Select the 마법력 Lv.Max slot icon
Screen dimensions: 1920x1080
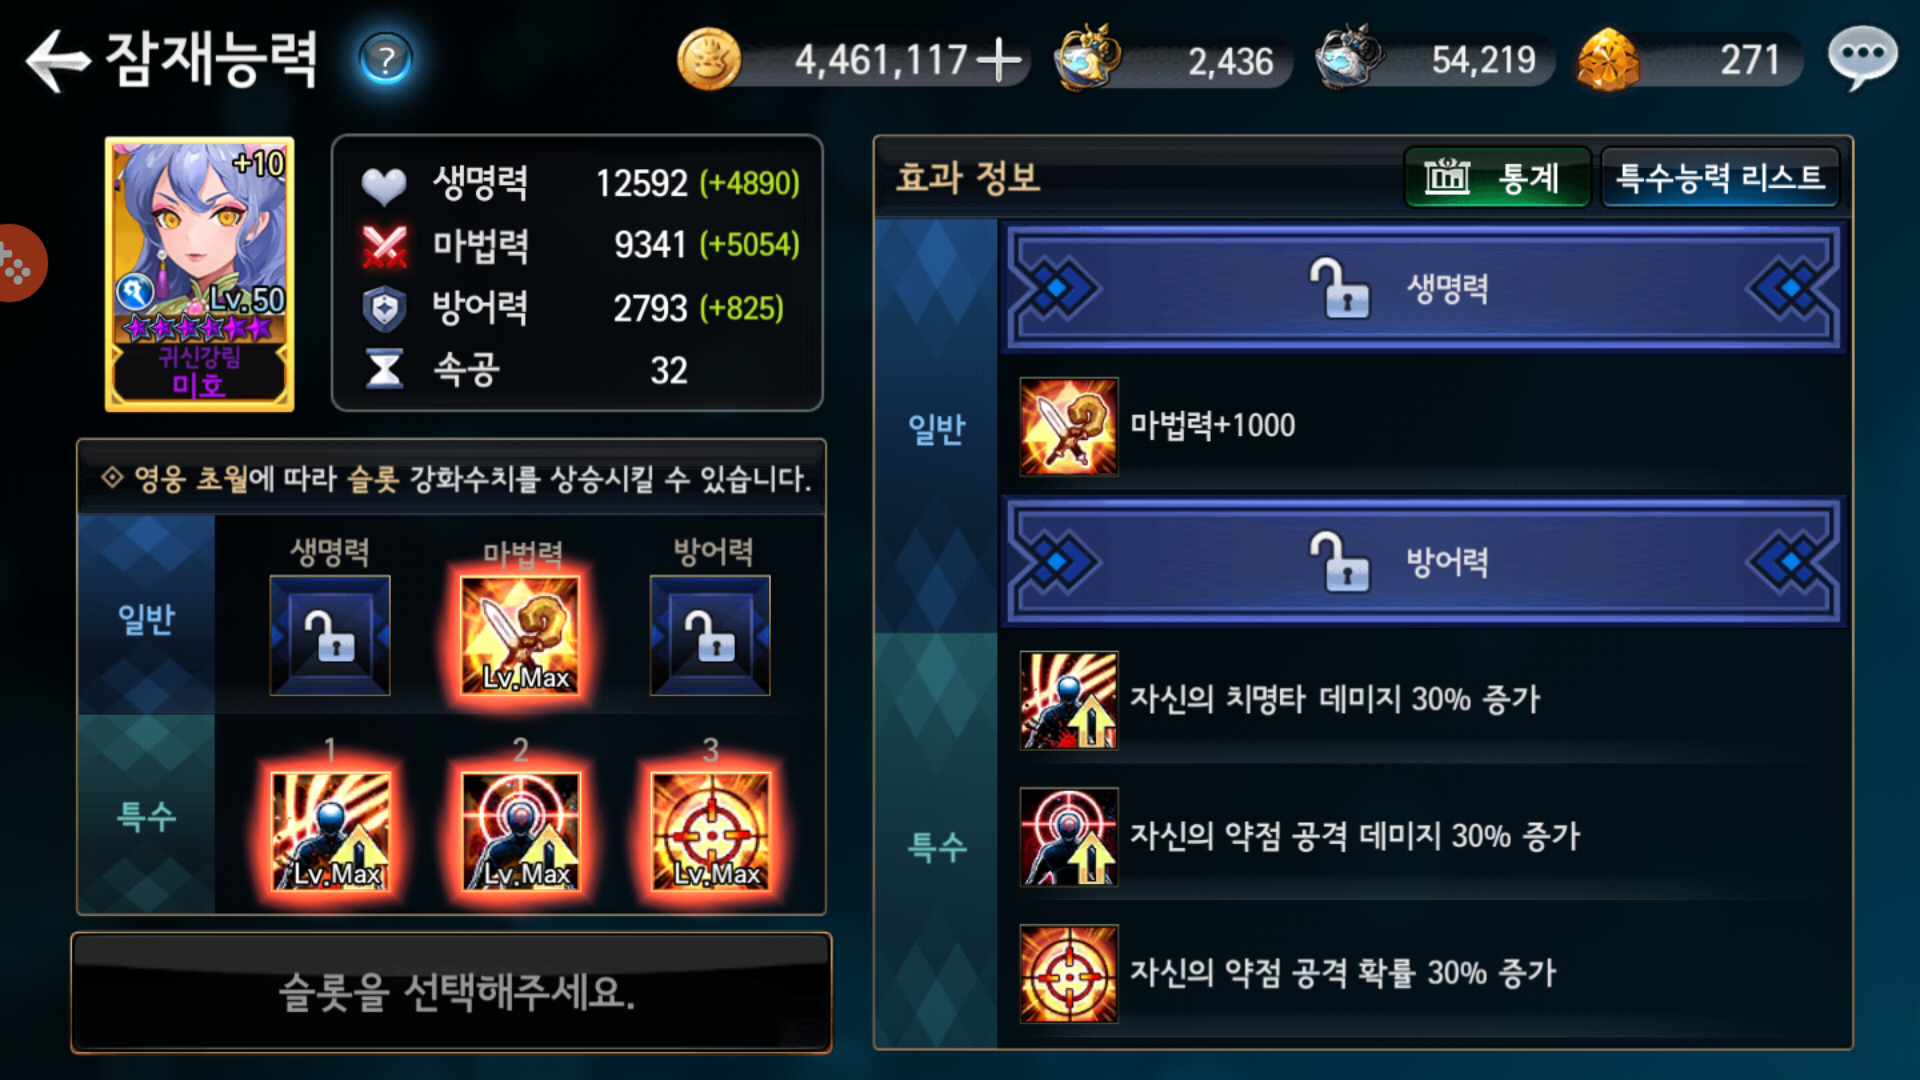[520, 635]
